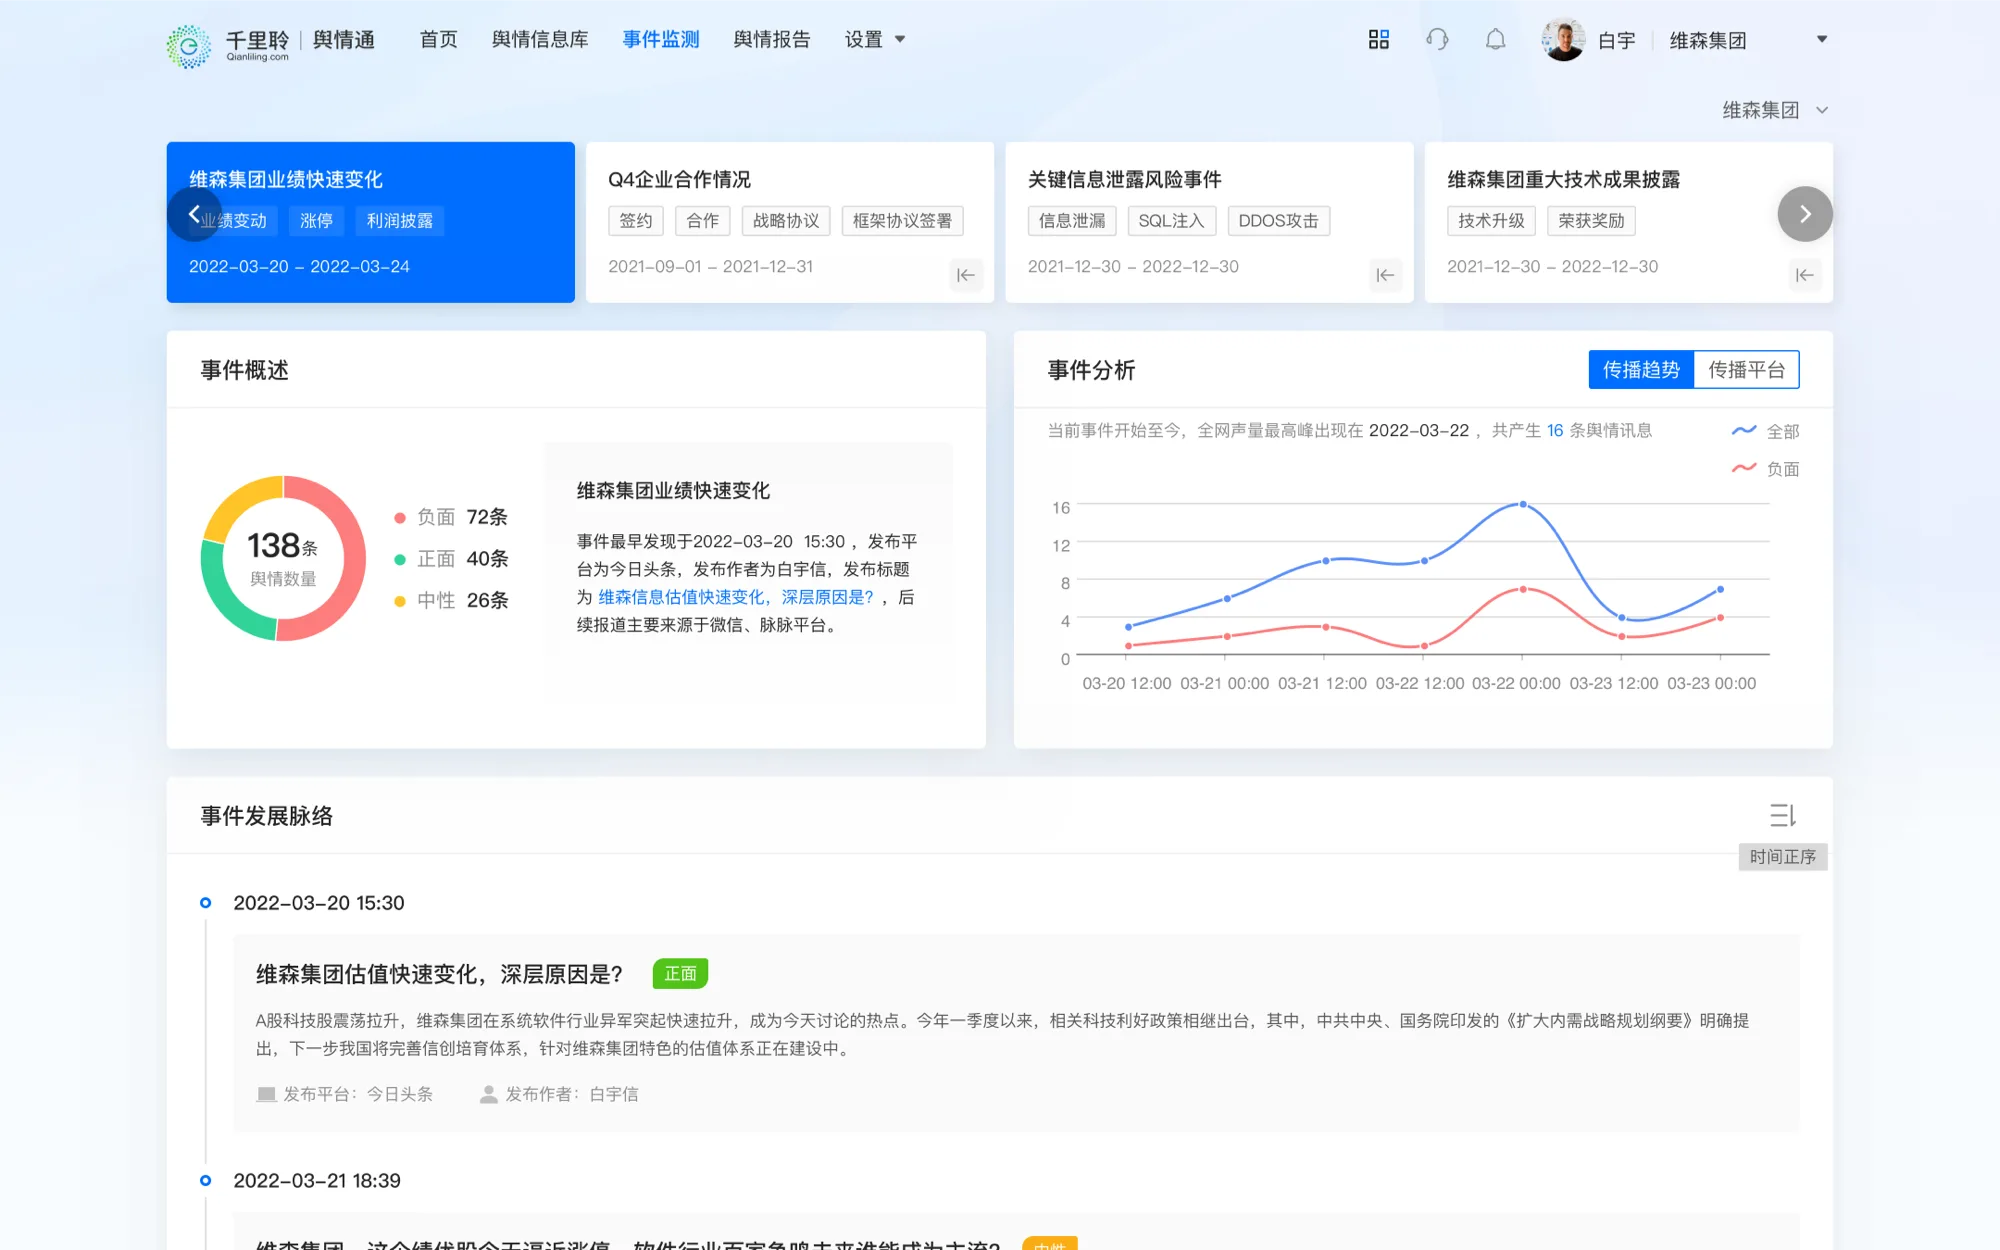The image size is (2000, 1250).
Task: Click the 框架协议签署 tag
Action: point(902,221)
